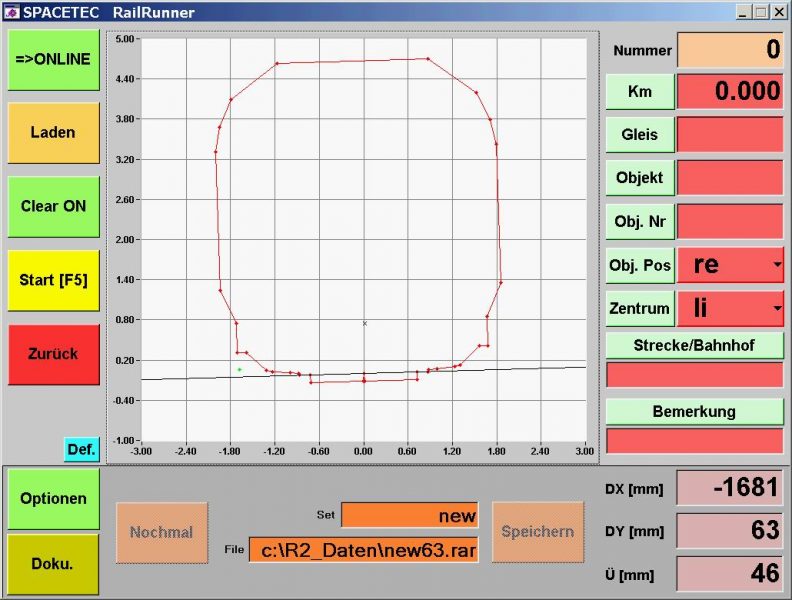Click the Objekt input field

click(730, 178)
